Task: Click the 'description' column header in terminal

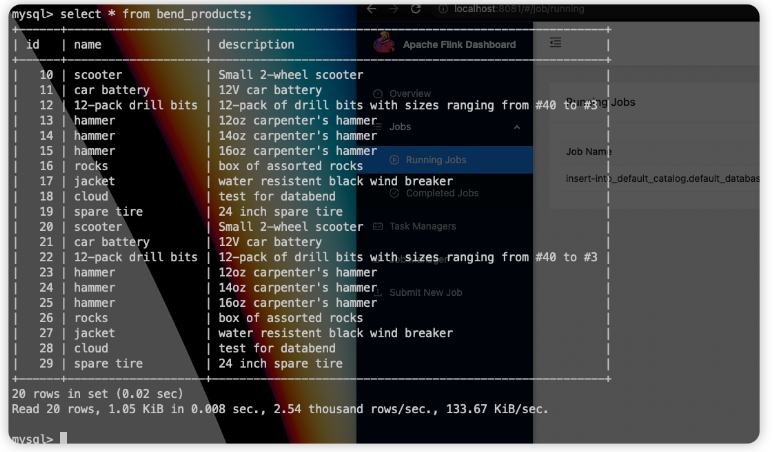Action: point(256,45)
